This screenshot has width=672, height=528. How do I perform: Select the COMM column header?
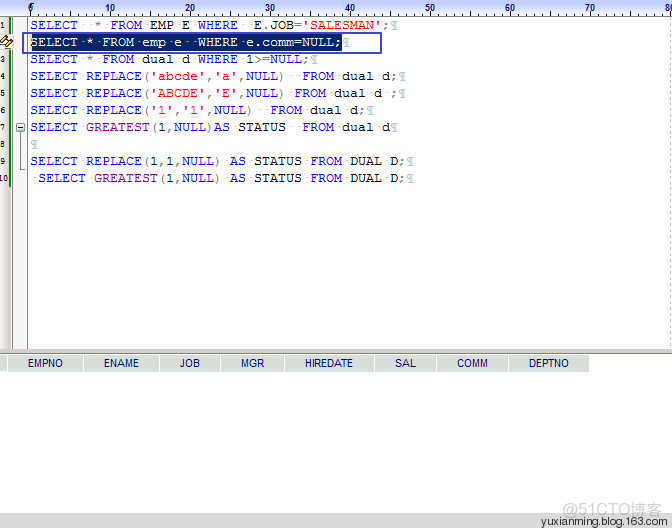point(472,363)
